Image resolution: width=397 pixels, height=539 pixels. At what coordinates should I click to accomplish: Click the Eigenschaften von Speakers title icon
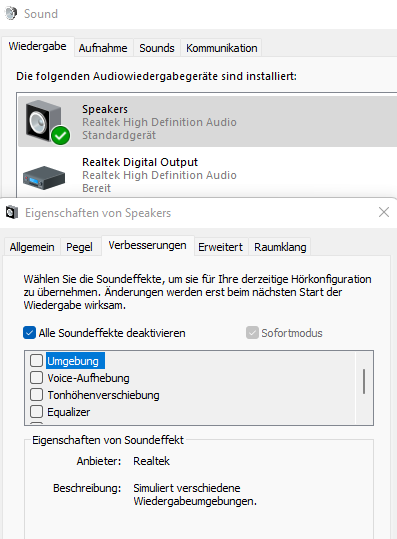(x=12, y=212)
